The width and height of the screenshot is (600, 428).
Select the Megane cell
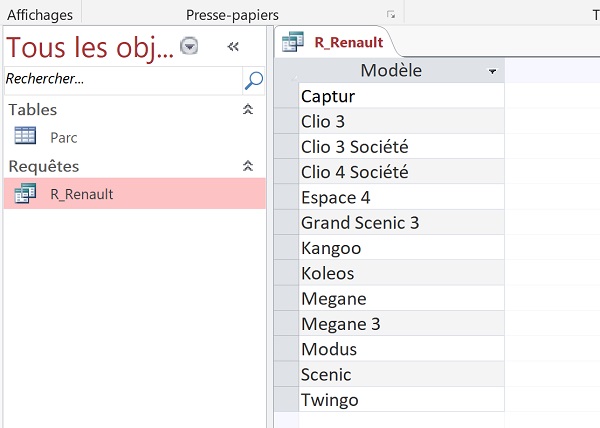[401, 298]
